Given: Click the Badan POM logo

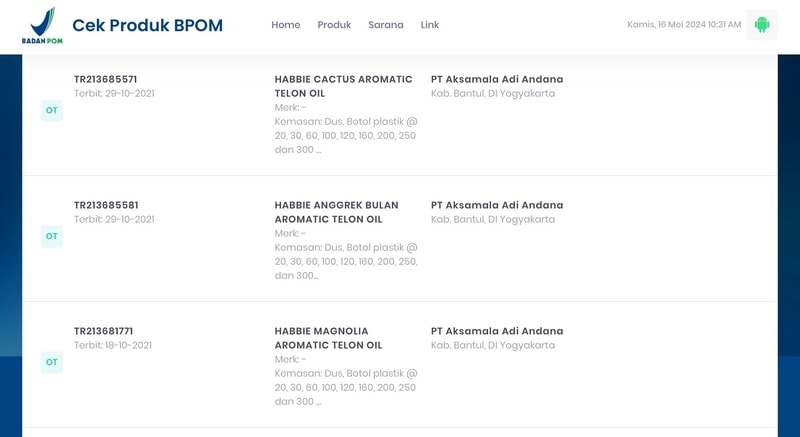Looking at the screenshot, I should 42,25.
